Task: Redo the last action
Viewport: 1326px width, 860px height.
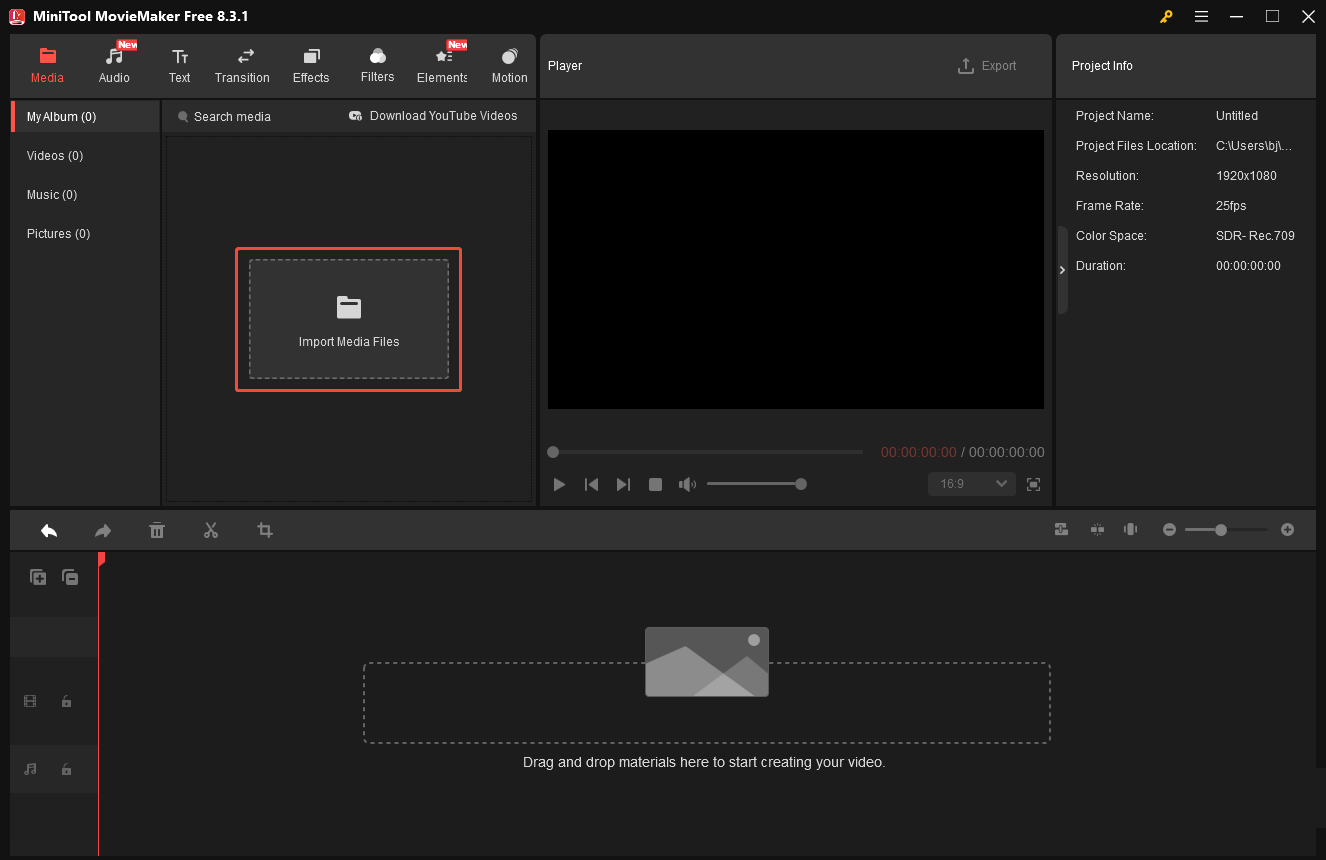Action: coord(102,530)
